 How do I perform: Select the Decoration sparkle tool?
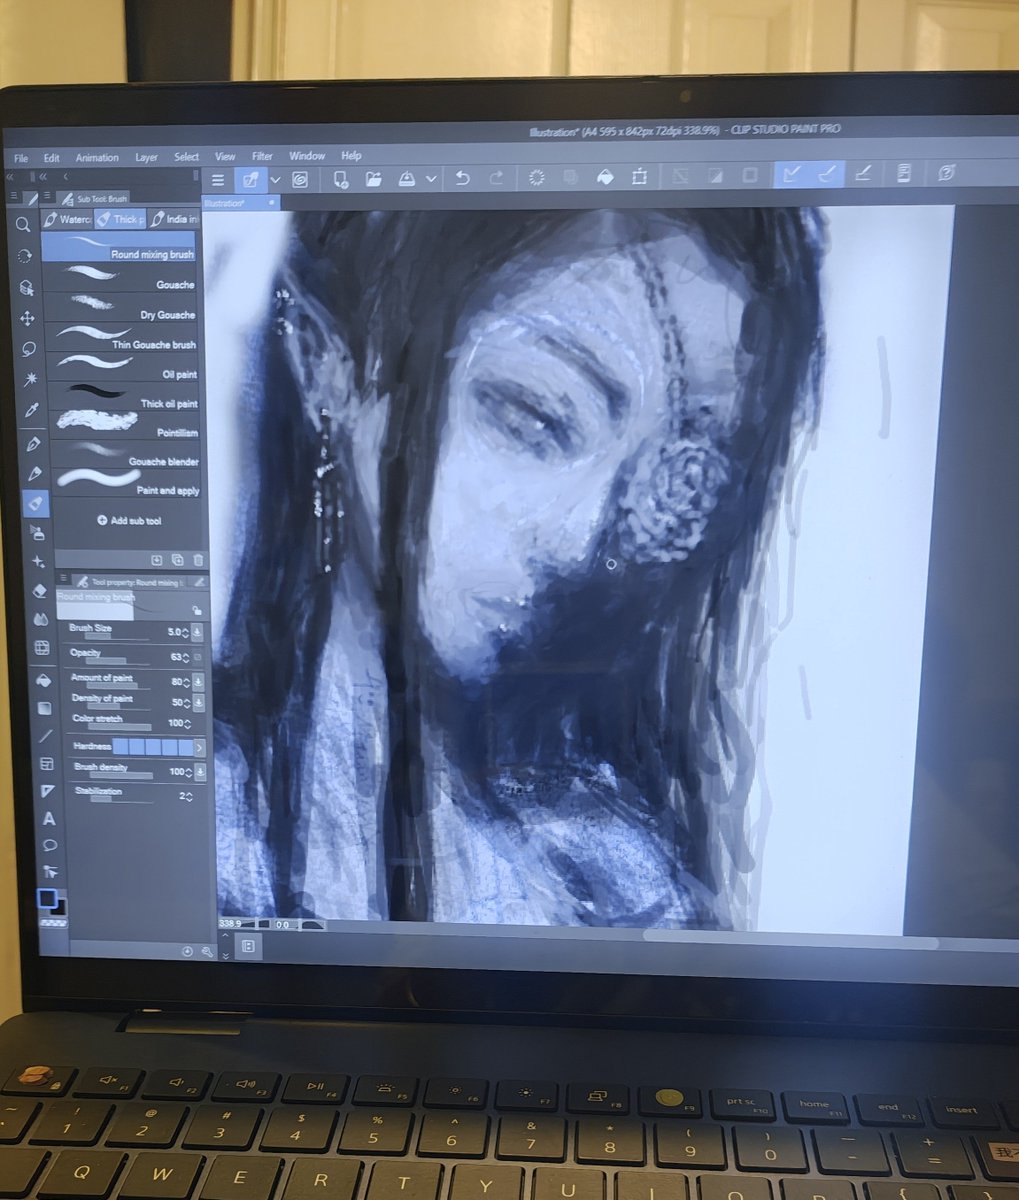(x=38, y=562)
